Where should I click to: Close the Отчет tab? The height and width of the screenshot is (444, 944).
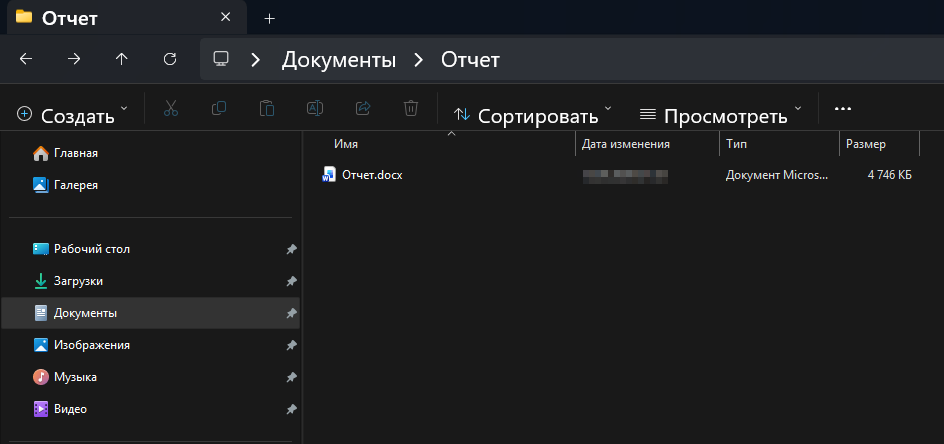[226, 17]
